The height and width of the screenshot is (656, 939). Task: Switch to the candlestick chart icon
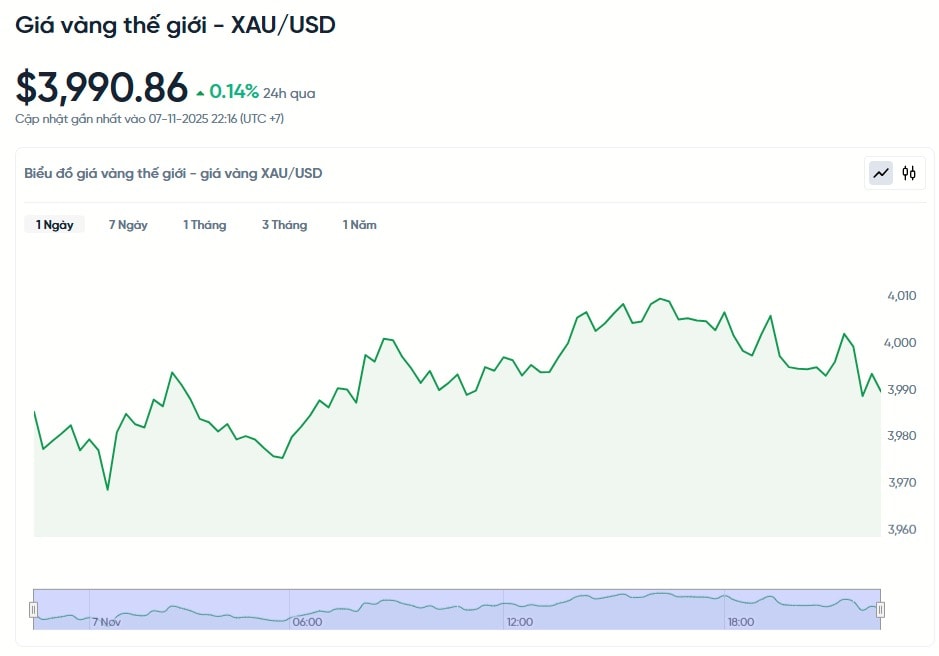[x=909, y=173]
